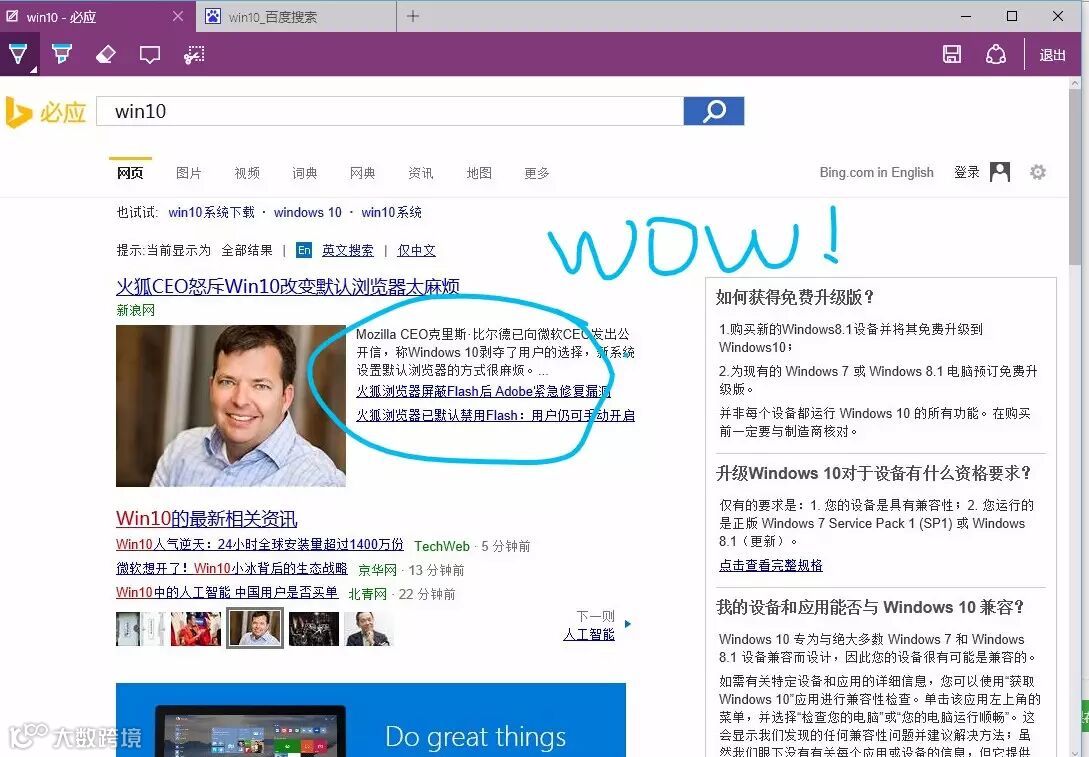Close the win10 - 必应 tab

tap(178, 16)
